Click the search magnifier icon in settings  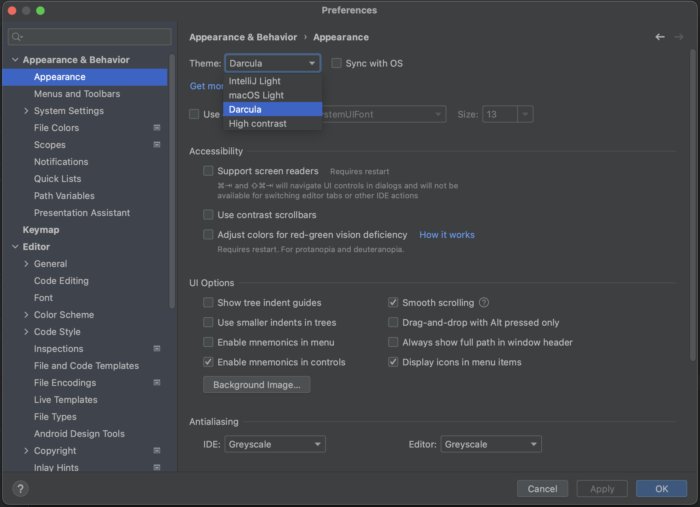pos(17,37)
